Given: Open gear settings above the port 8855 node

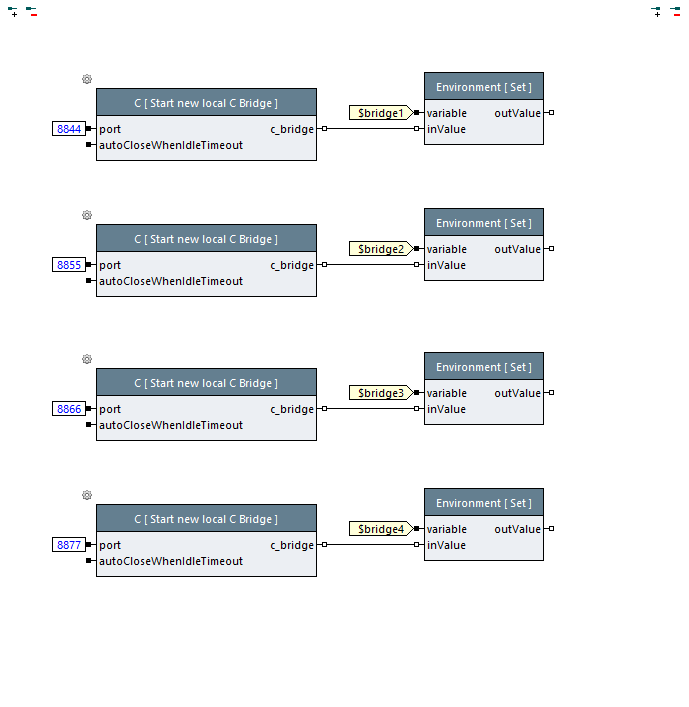Looking at the screenshot, I should pos(87,215).
